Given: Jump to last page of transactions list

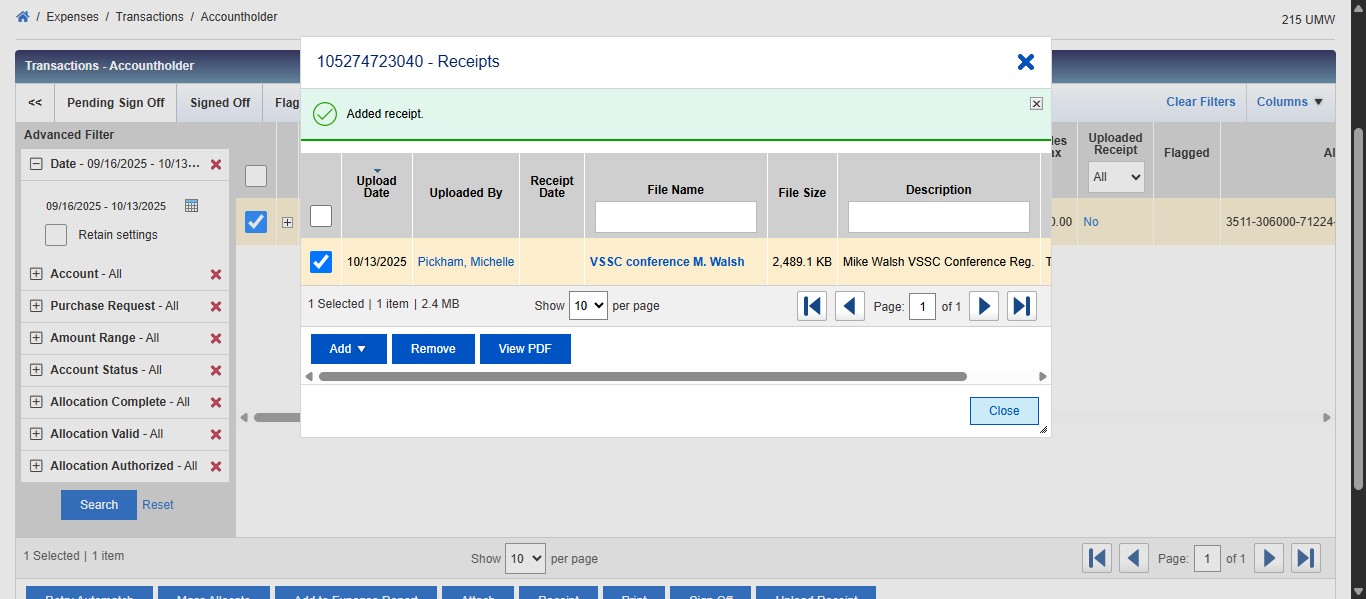Looking at the screenshot, I should [1305, 558].
